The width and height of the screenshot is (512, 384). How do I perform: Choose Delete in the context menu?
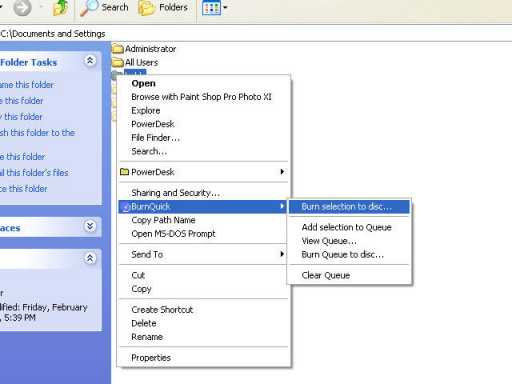[204, 323]
